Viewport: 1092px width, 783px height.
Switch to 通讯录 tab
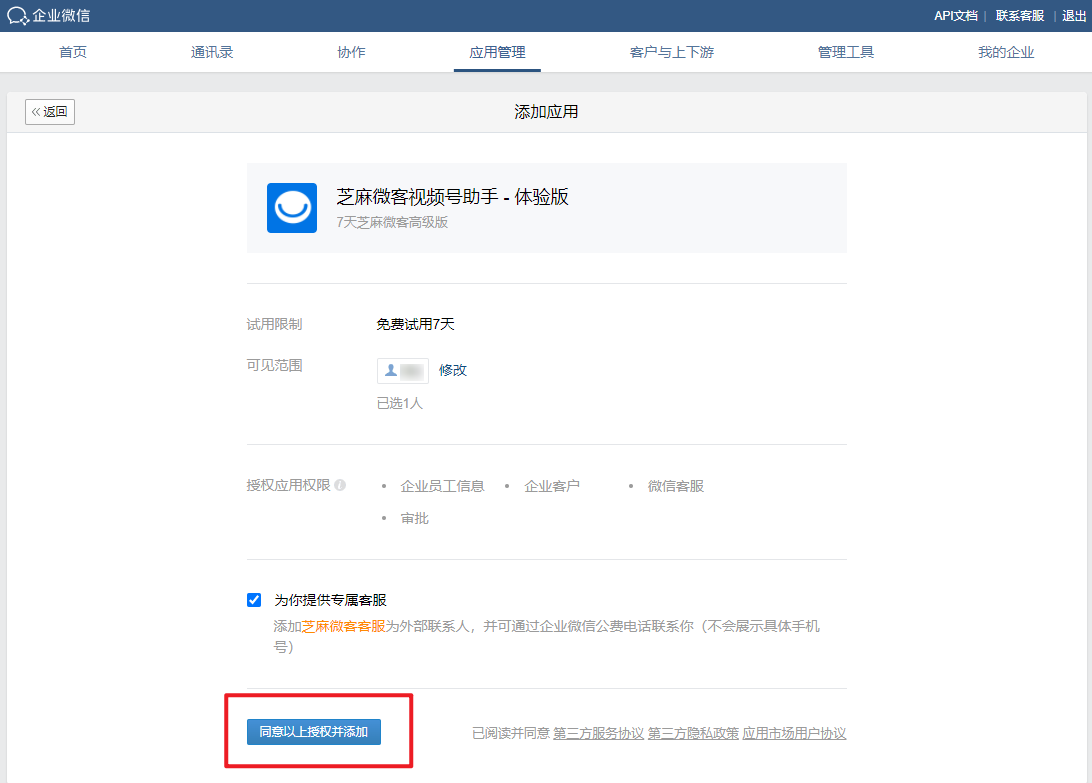click(212, 52)
